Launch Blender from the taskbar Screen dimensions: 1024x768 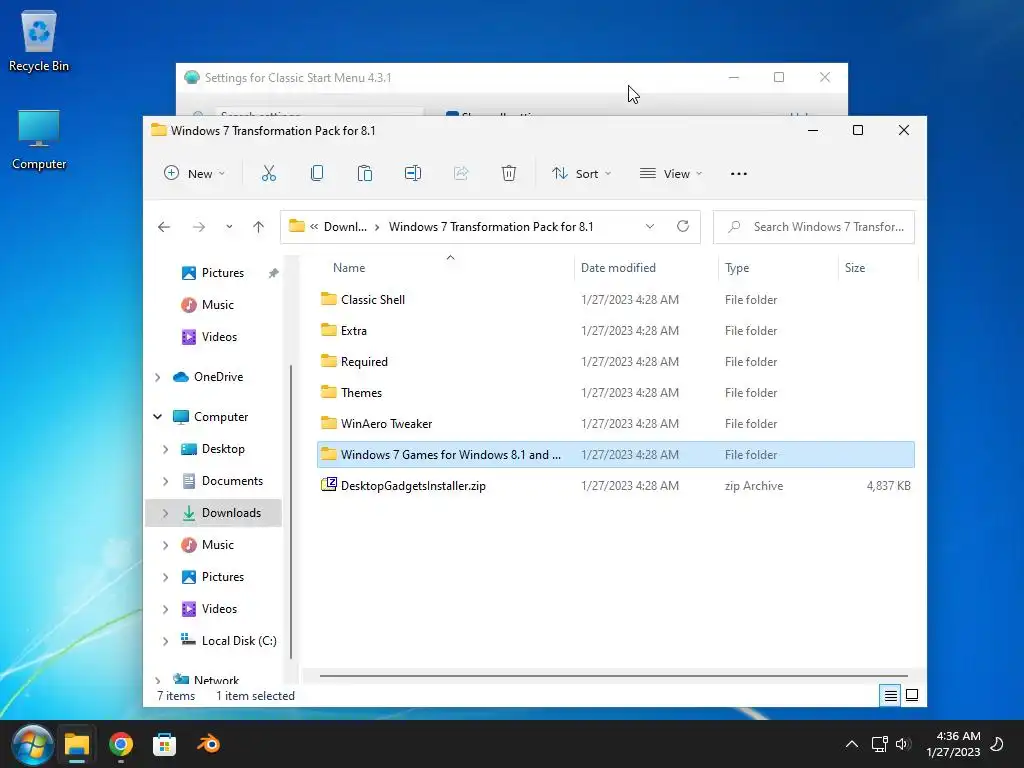209,744
